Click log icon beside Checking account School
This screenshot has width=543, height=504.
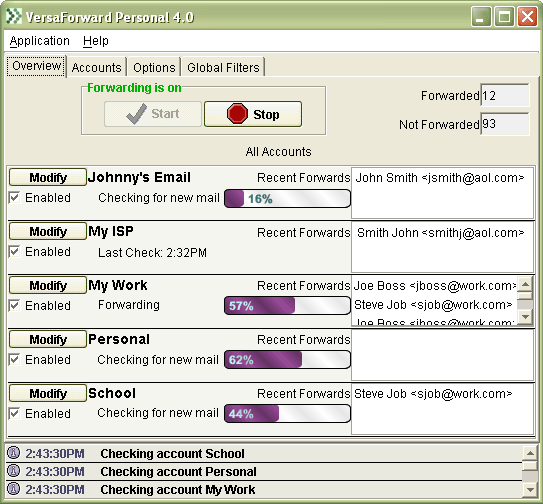point(14,453)
